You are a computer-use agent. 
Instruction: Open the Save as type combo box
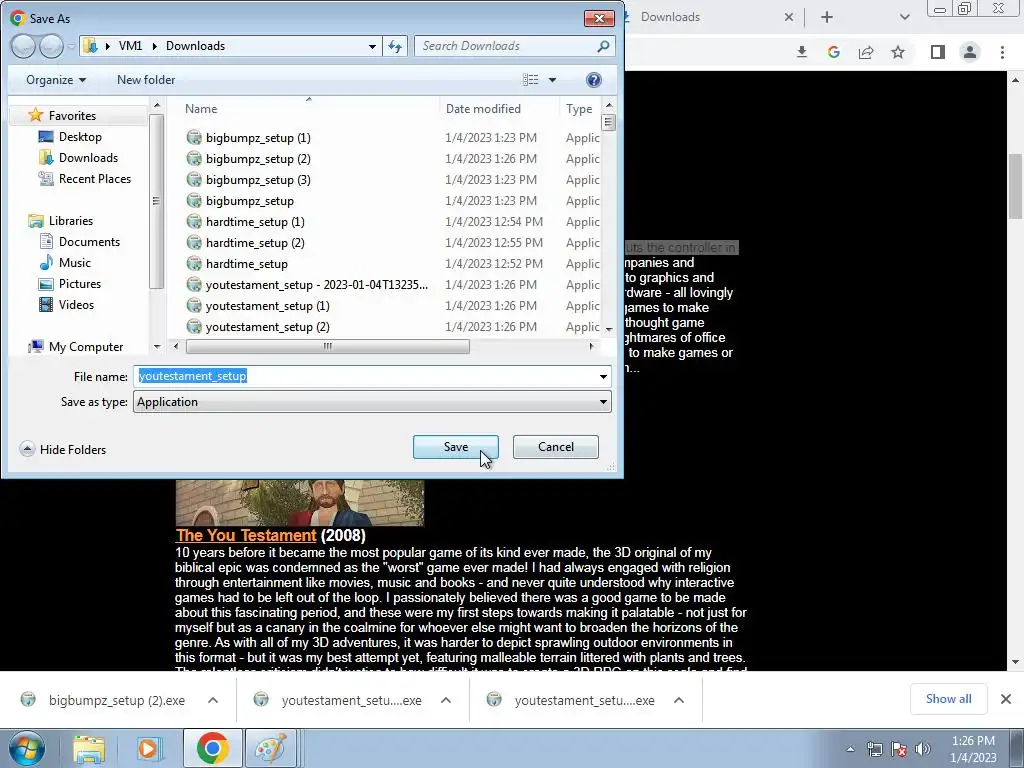point(372,402)
